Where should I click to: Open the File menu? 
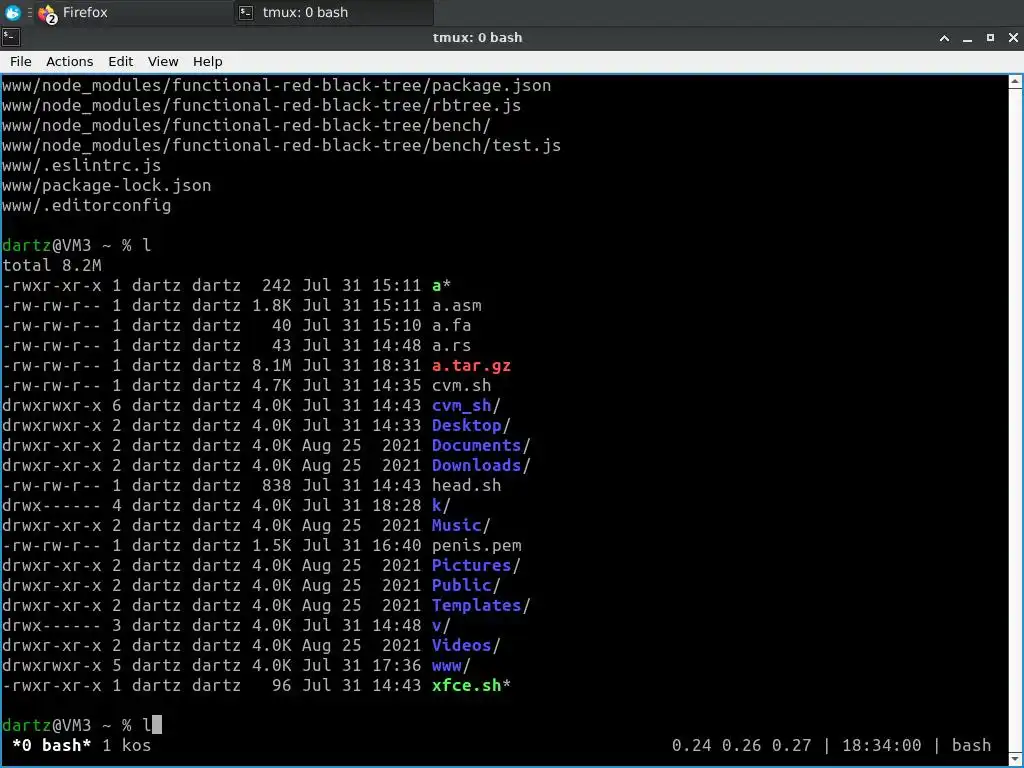(20, 61)
